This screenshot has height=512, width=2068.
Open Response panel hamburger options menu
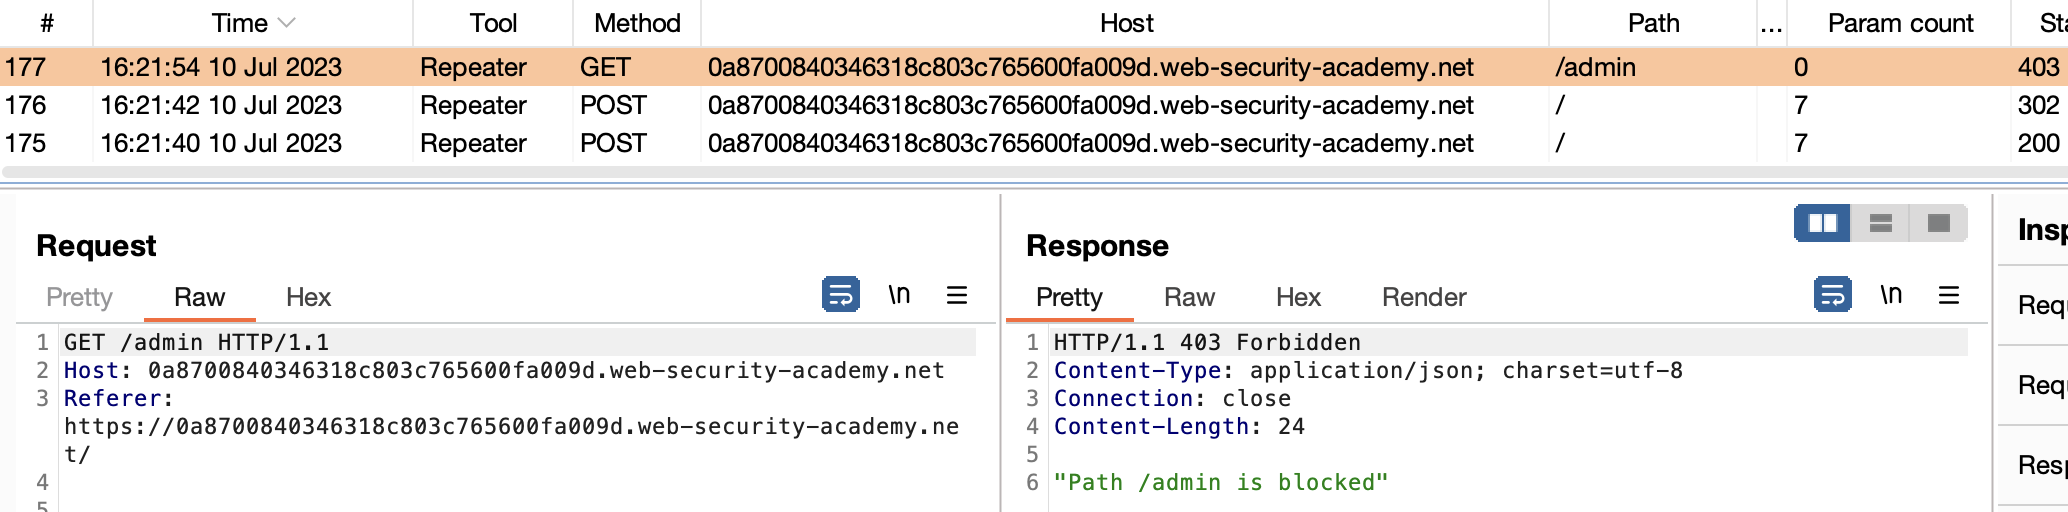1949,295
